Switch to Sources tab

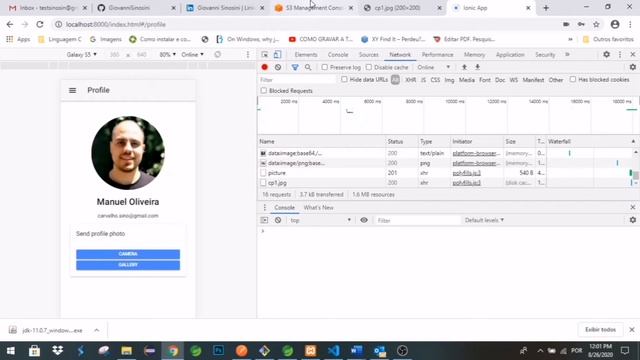click(x=369, y=54)
